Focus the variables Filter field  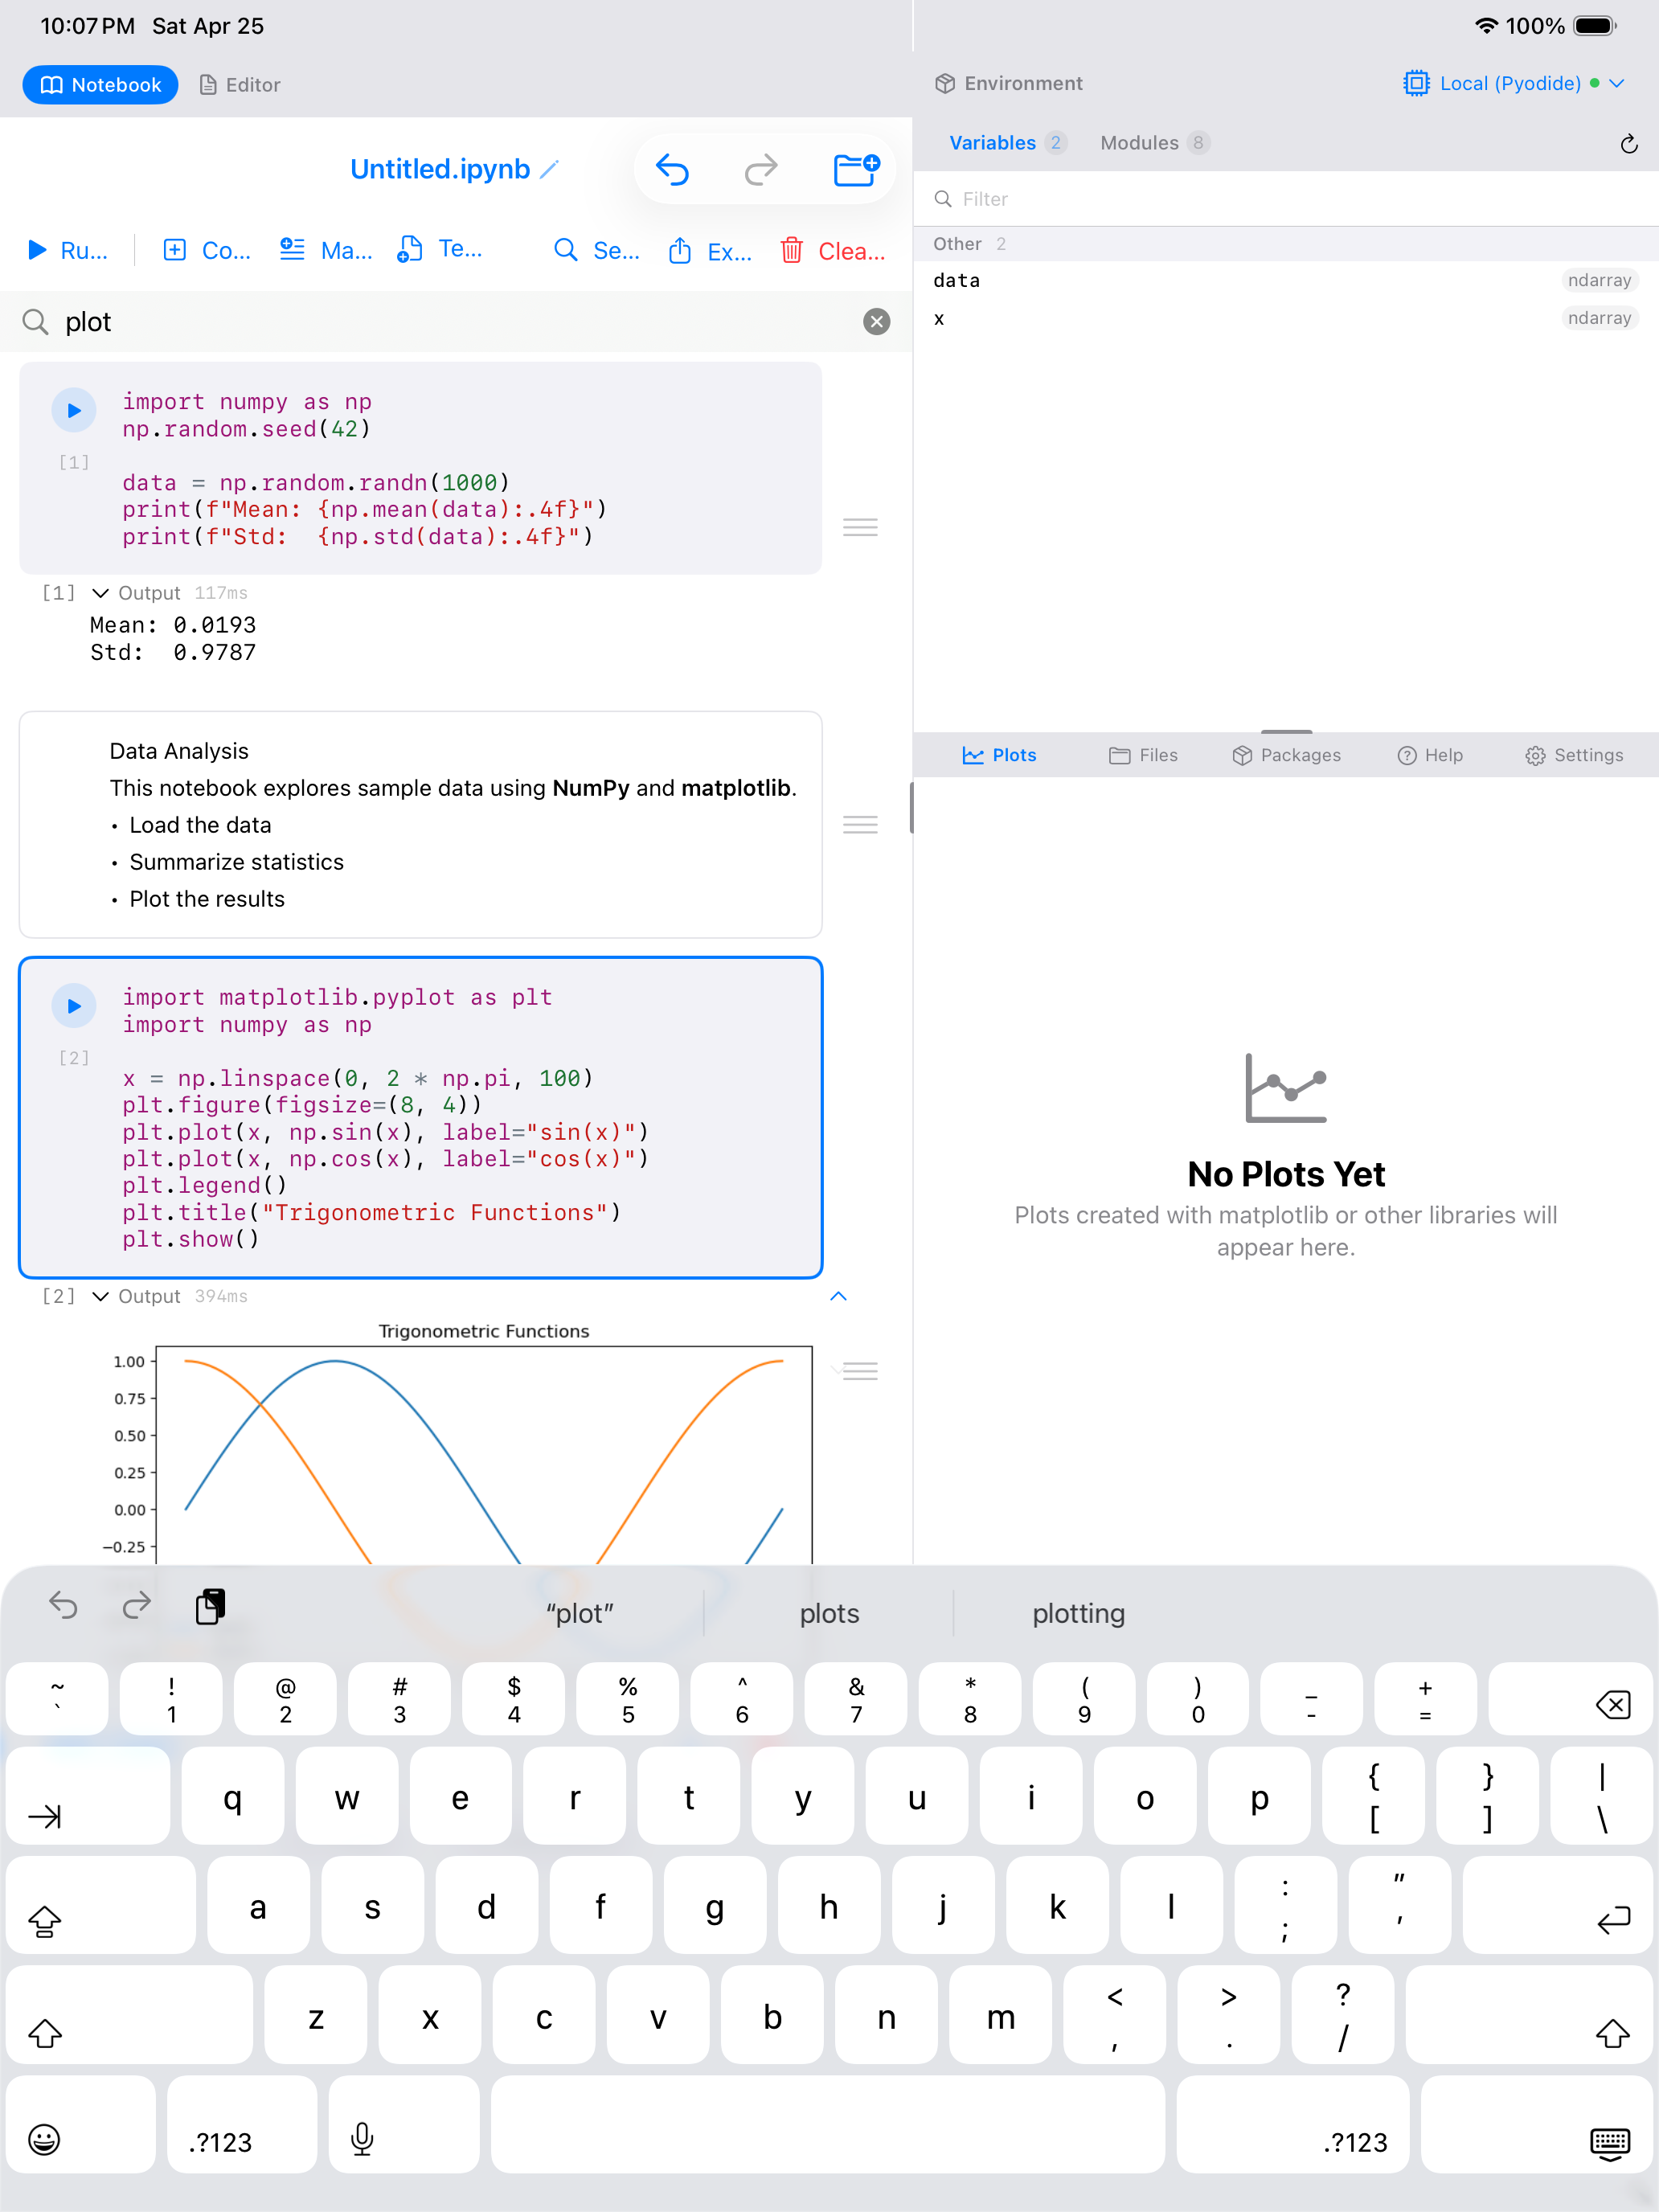(x=1286, y=199)
